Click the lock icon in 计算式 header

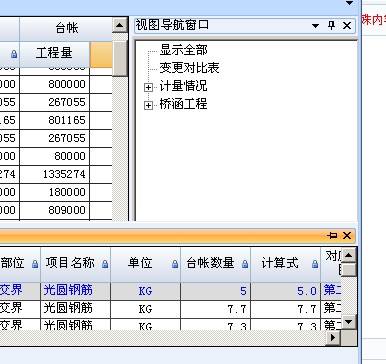[315, 264]
